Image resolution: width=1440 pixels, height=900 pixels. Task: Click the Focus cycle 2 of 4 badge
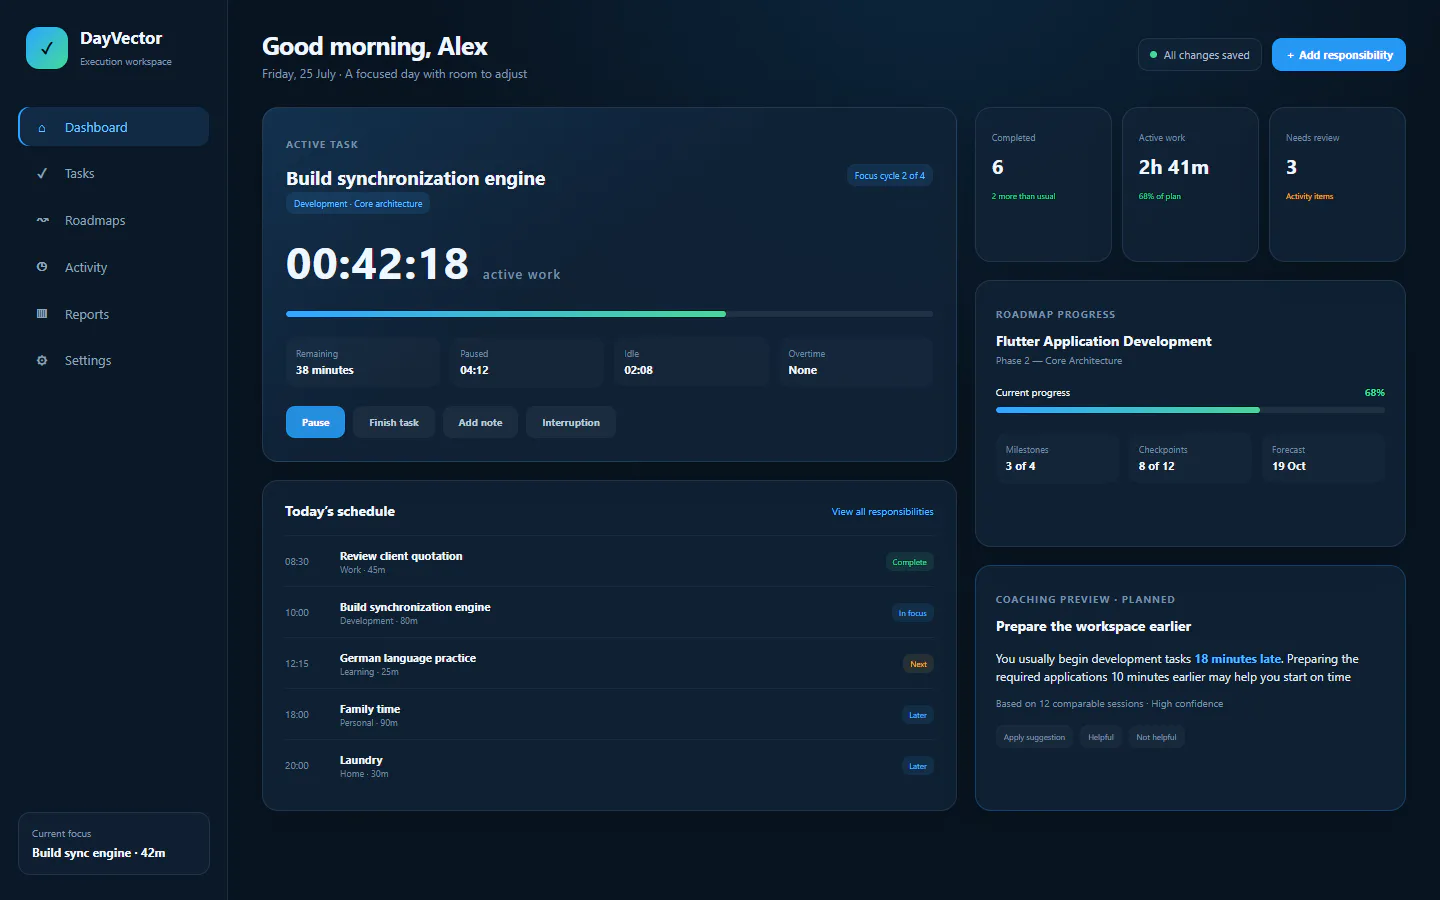889,176
